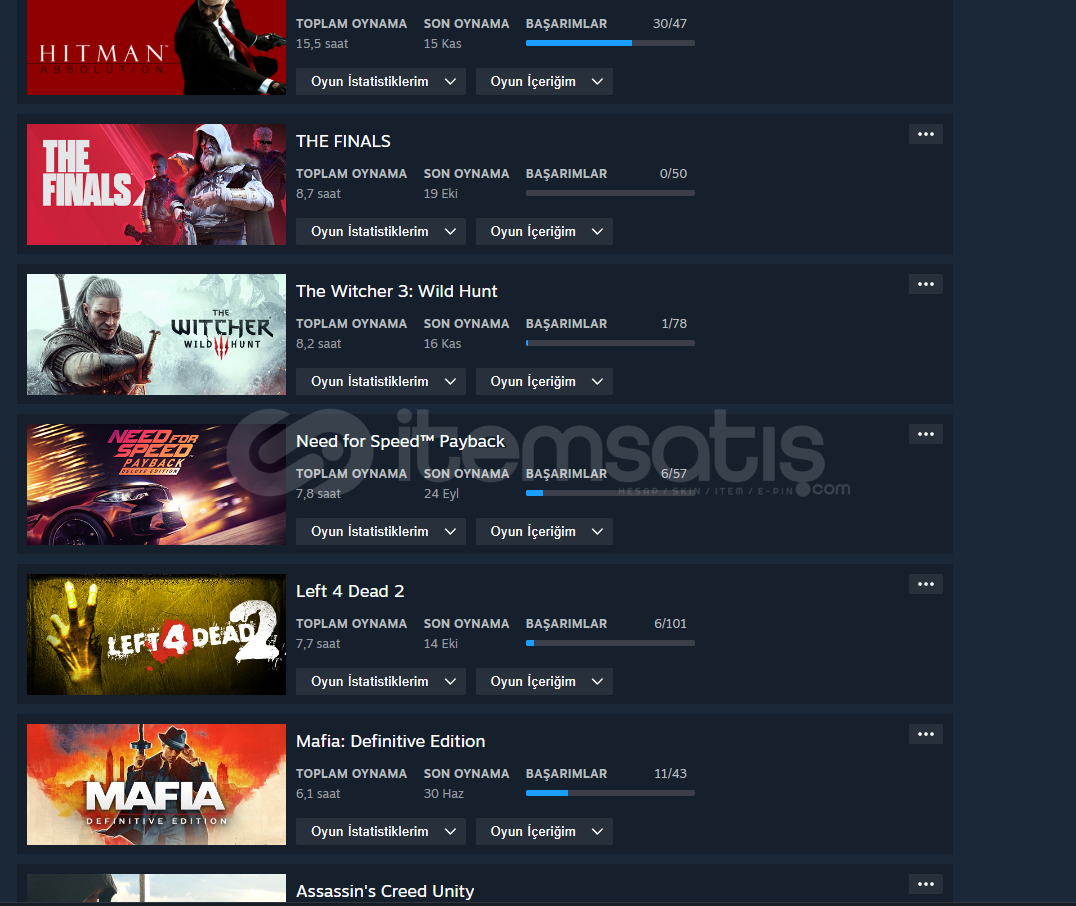The image size is (1076, 906).
Task: Select The Witcher 3 cover thumbnail
Action: coord(156,334)
